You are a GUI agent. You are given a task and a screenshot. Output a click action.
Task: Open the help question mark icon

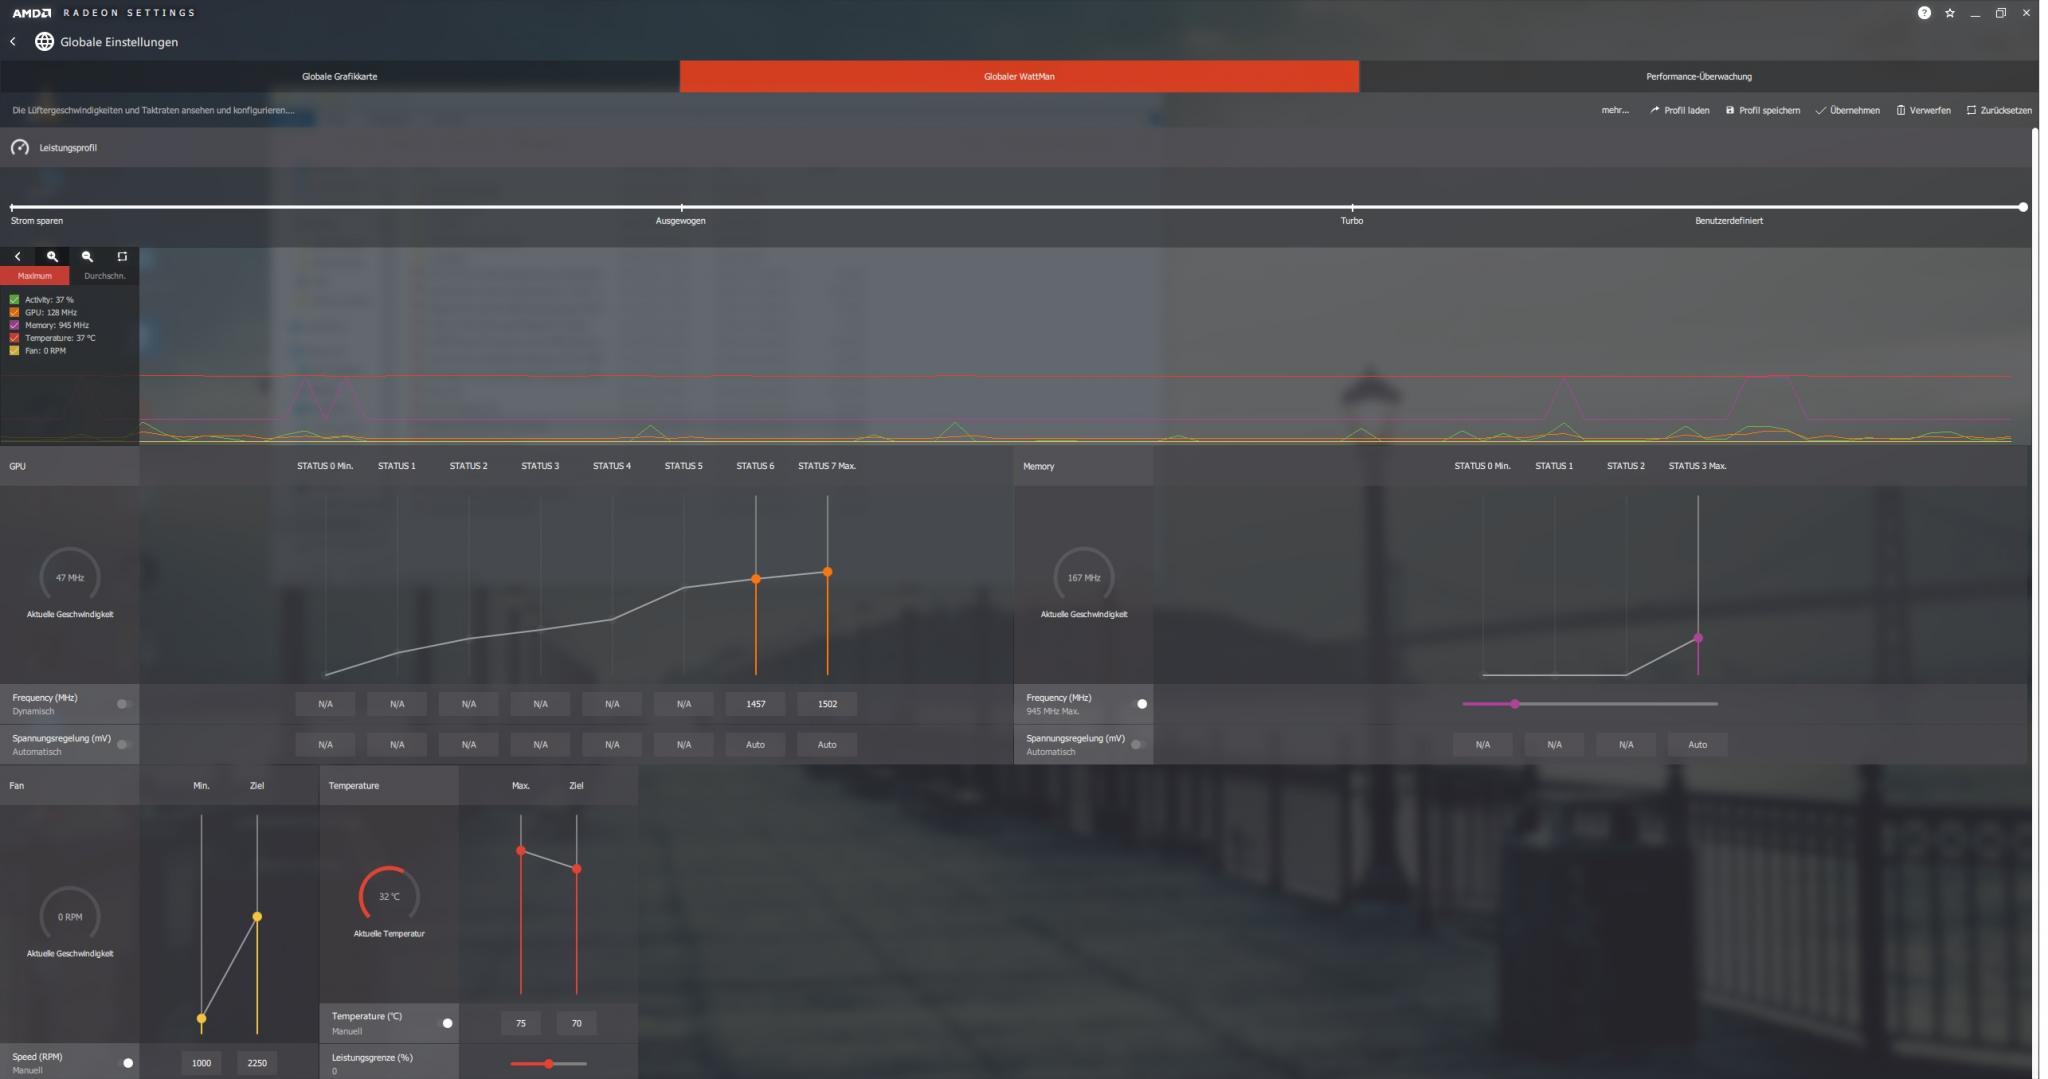[1924, 13]
